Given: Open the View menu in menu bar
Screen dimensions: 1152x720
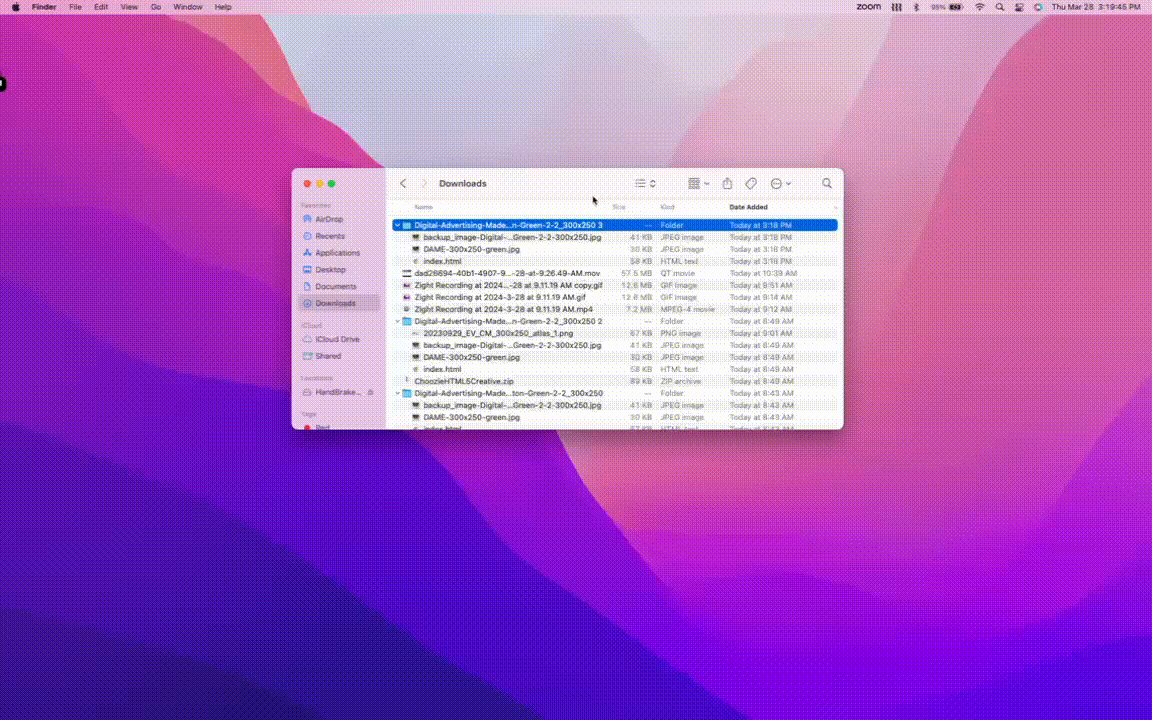Looking at the screenshot, I should click(x=129, y=7).
